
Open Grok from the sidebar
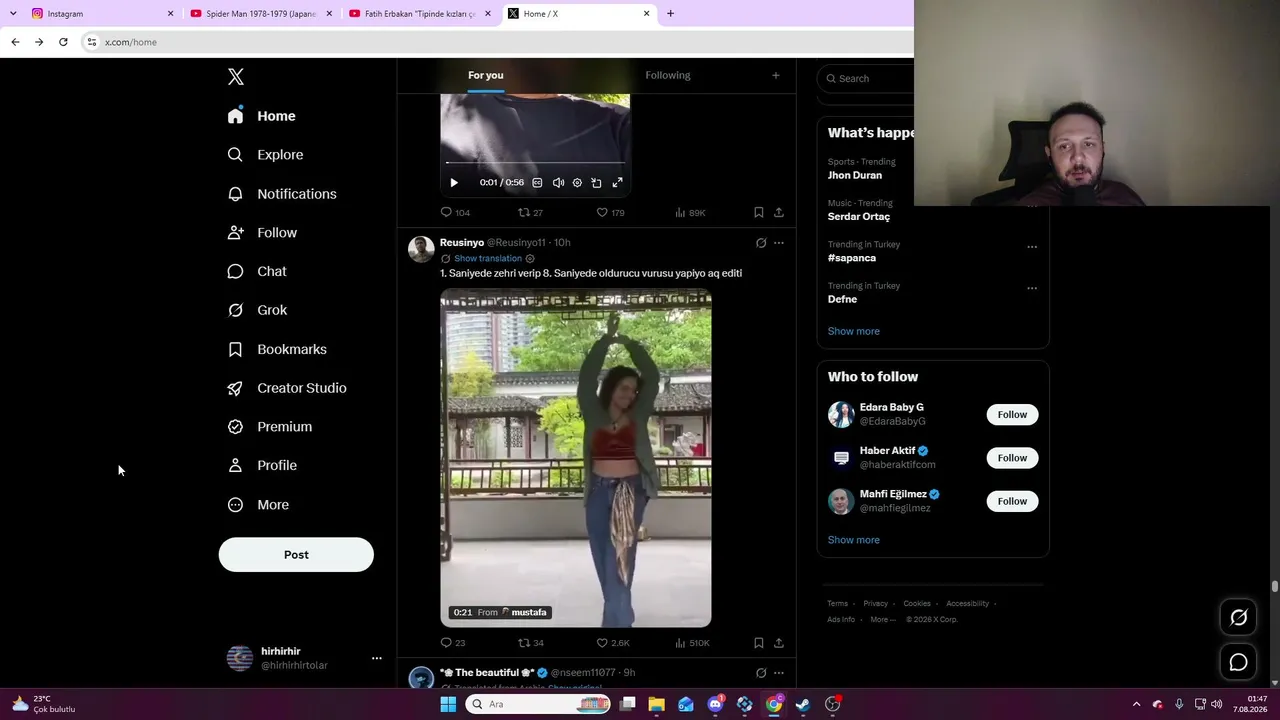coord(258,310)
